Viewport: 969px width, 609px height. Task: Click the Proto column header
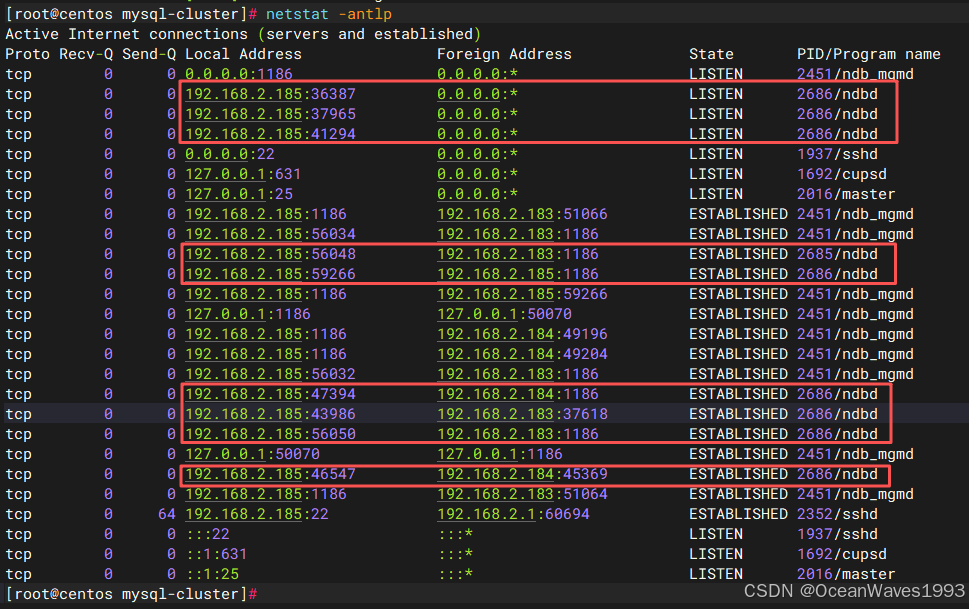(x=27, y=54)
